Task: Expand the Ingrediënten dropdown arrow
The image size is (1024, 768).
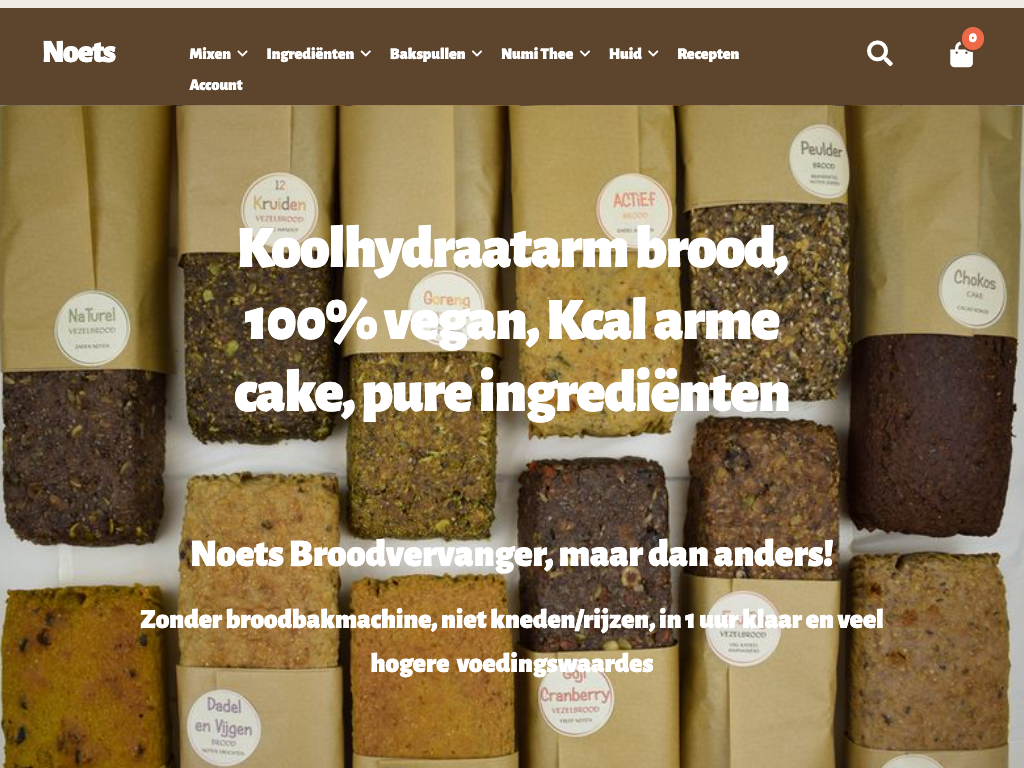Action: [x=366, y=54]
